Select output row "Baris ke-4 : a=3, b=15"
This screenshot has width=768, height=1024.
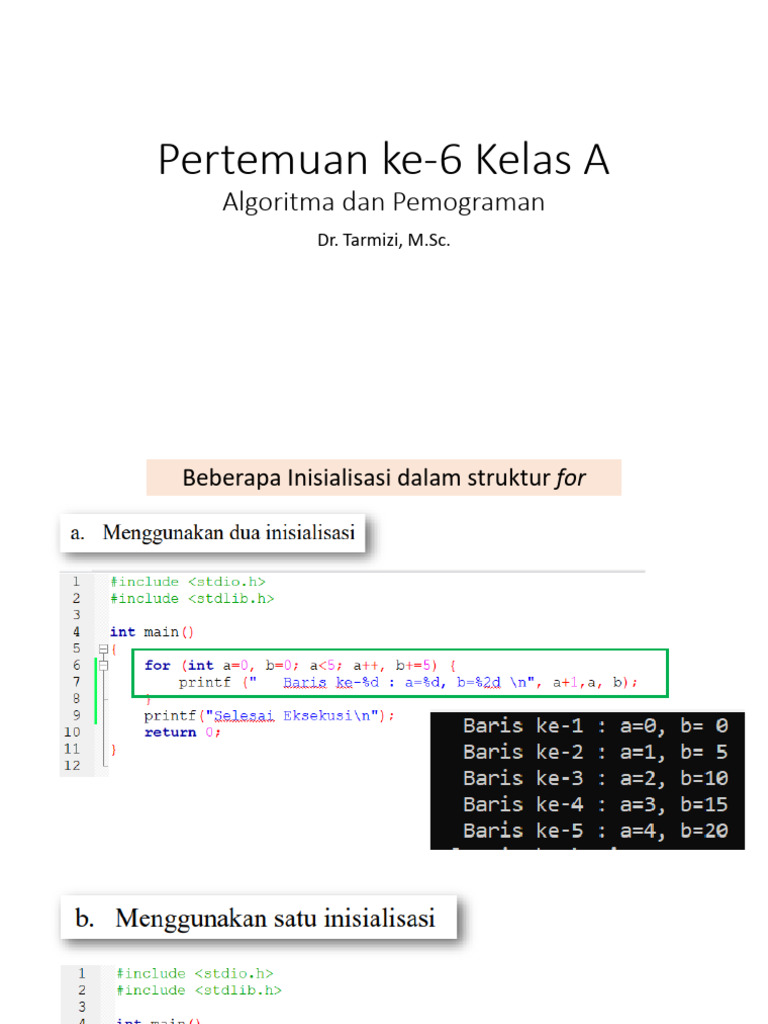595,805
